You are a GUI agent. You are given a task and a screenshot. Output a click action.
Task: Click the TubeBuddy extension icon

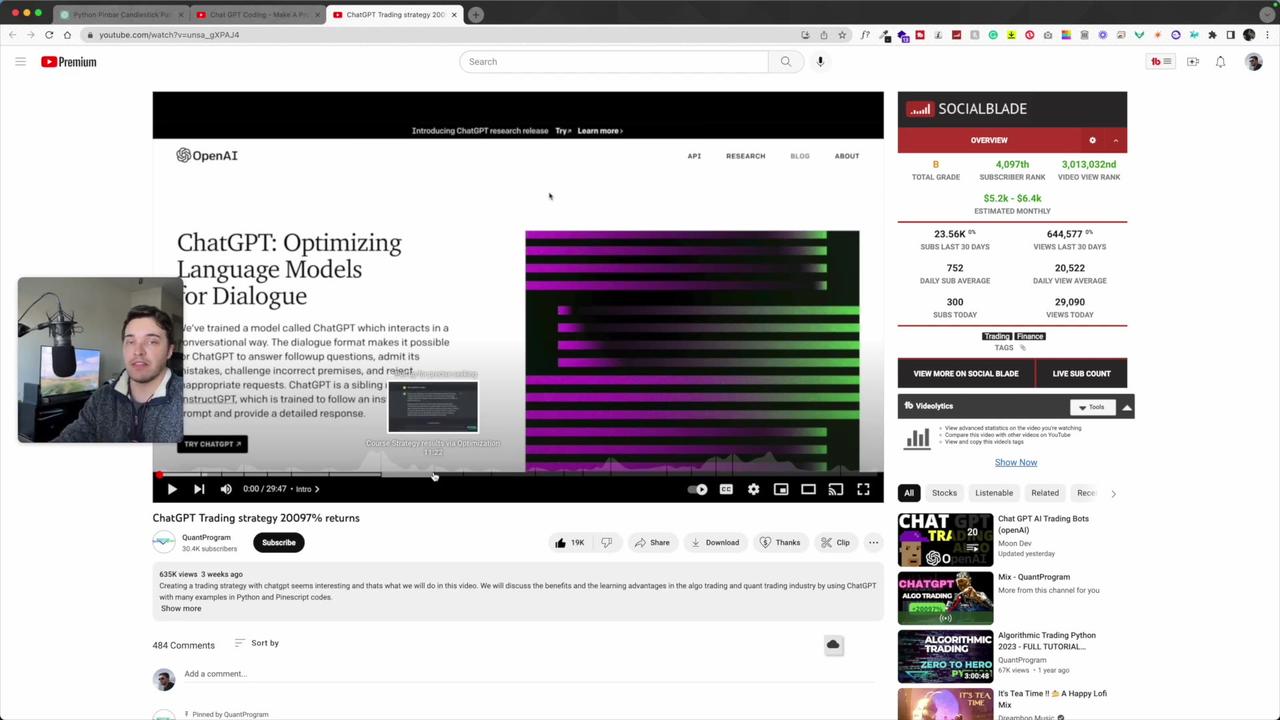1157,61
